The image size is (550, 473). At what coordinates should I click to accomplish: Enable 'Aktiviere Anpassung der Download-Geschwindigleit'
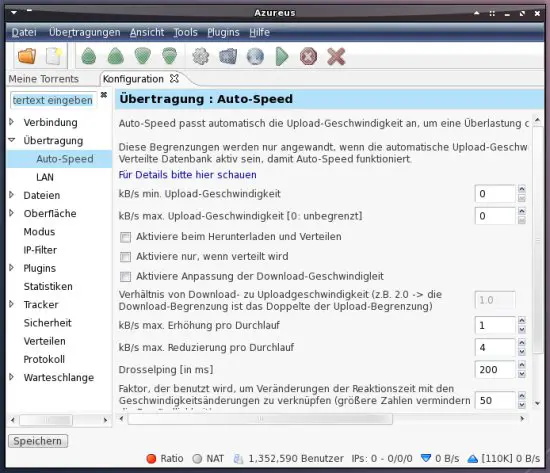pyautogui.click(x=125, y=277)
